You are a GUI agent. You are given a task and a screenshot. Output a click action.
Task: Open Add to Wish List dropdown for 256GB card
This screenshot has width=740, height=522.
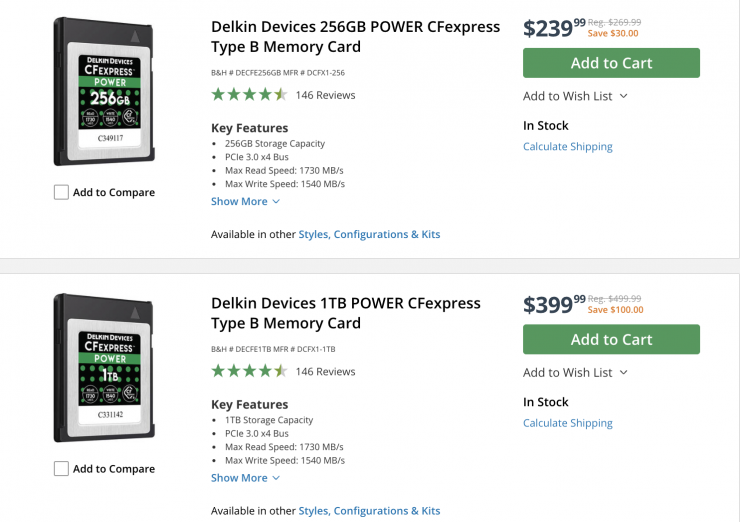575,96
